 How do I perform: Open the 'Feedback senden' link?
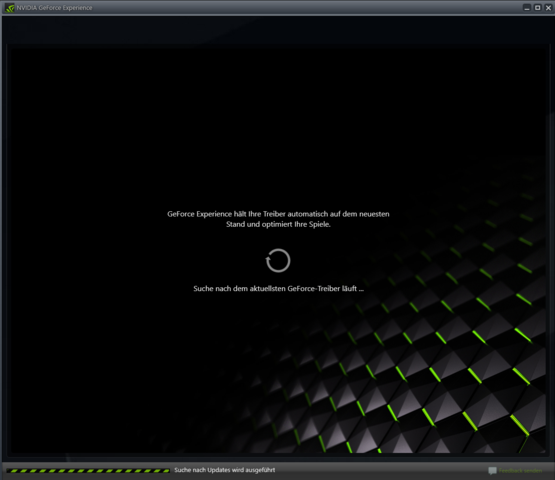(x=520, y=470)
